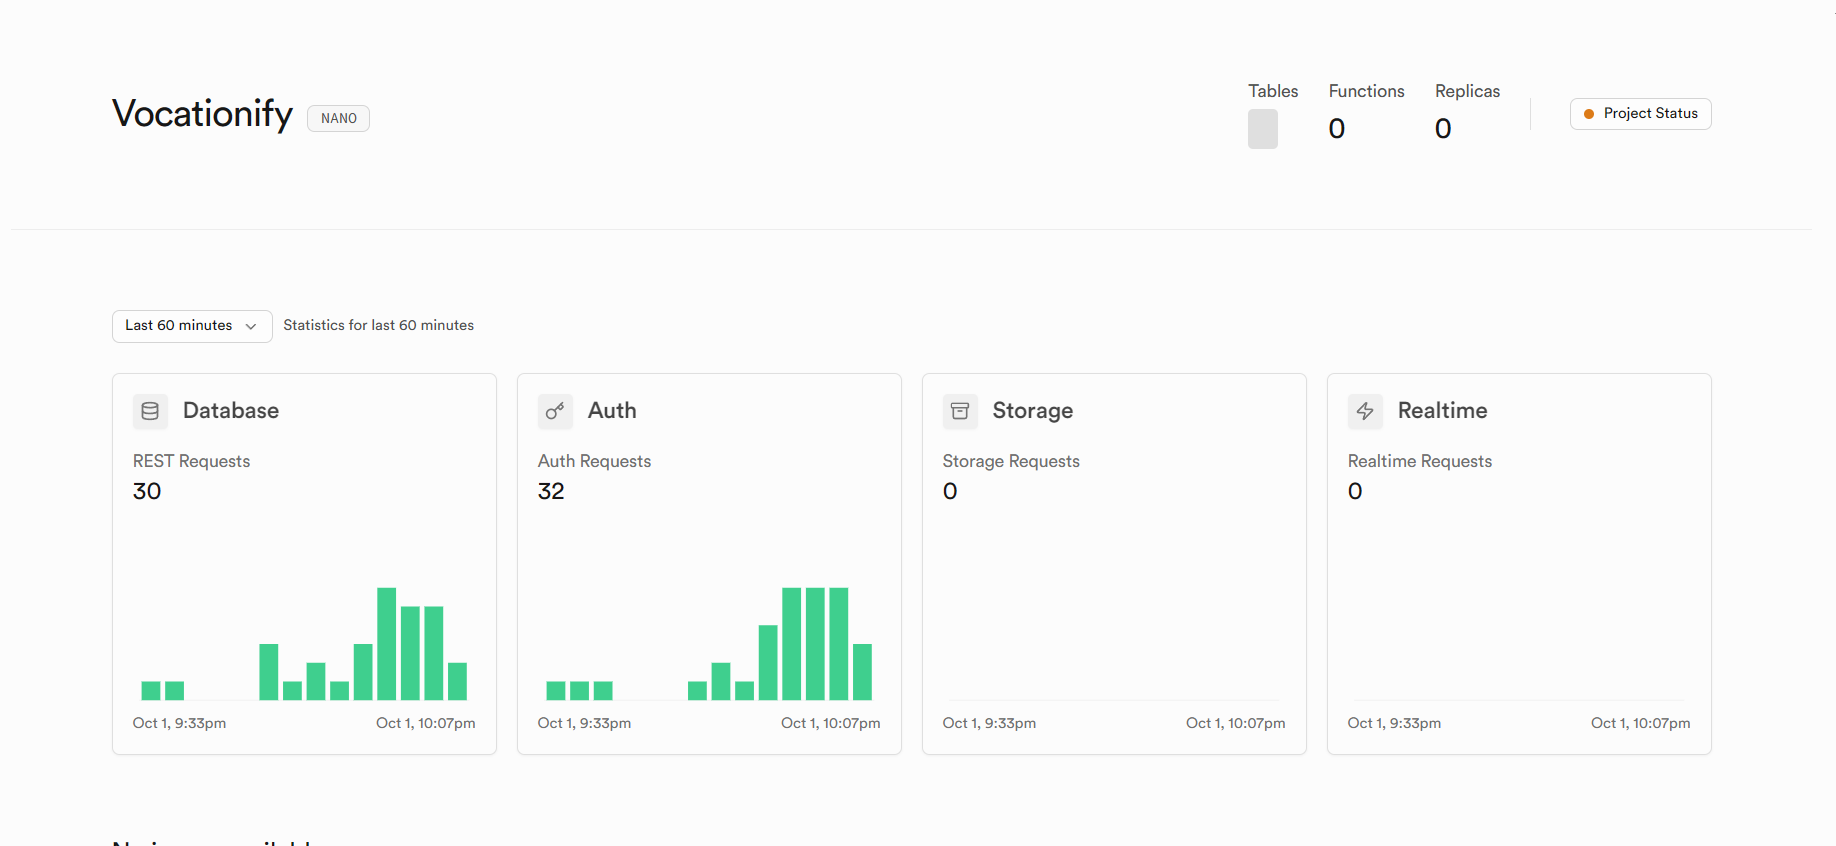This screenshot has width=1836, height=846.
Task: Click the NANO plan badge
Action: click(338, 119)
